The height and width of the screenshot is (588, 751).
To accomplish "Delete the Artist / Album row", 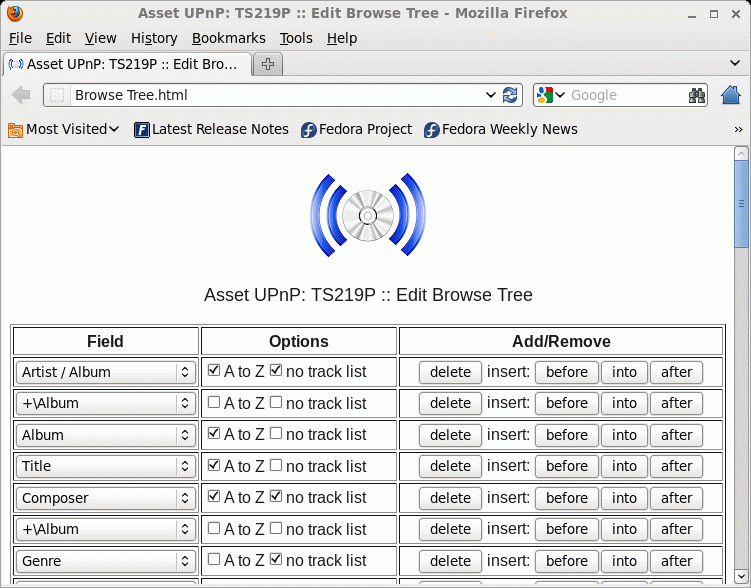I will click(450, 372).
